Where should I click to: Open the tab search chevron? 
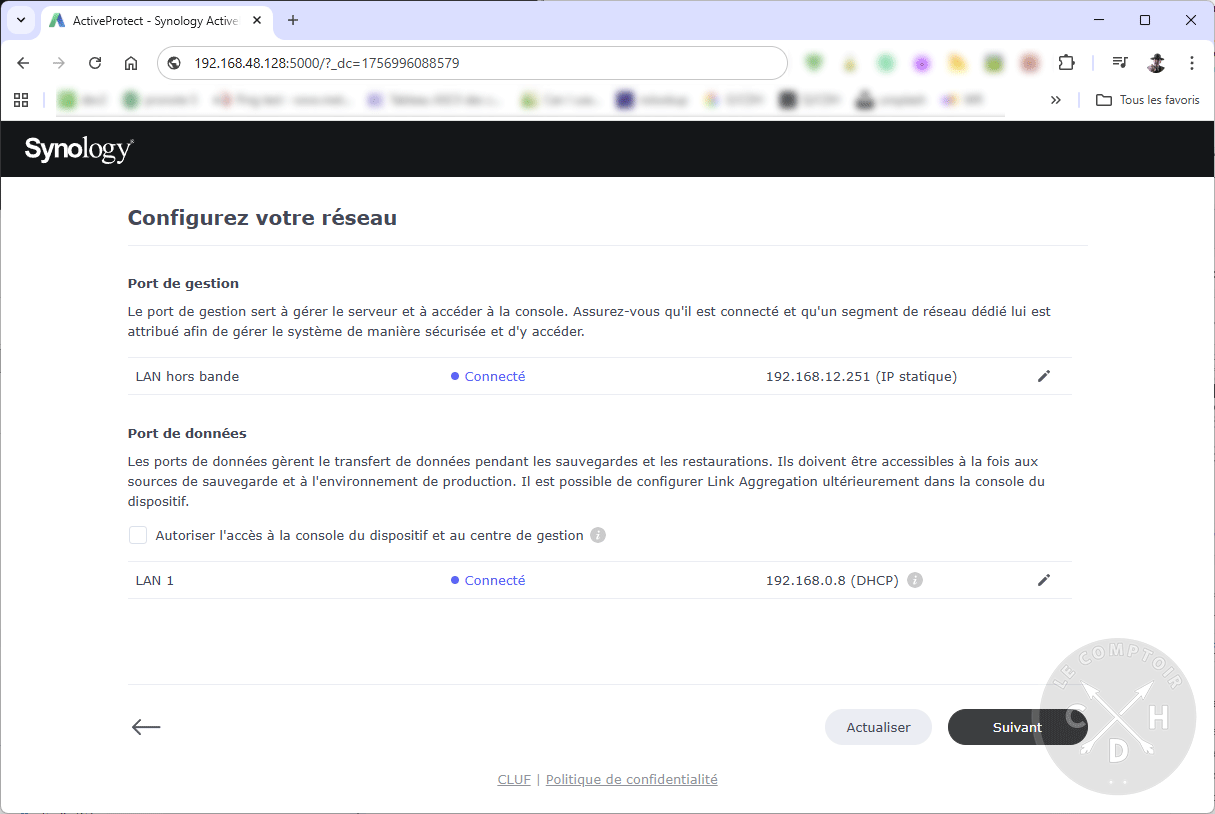(x=20, y=20)
